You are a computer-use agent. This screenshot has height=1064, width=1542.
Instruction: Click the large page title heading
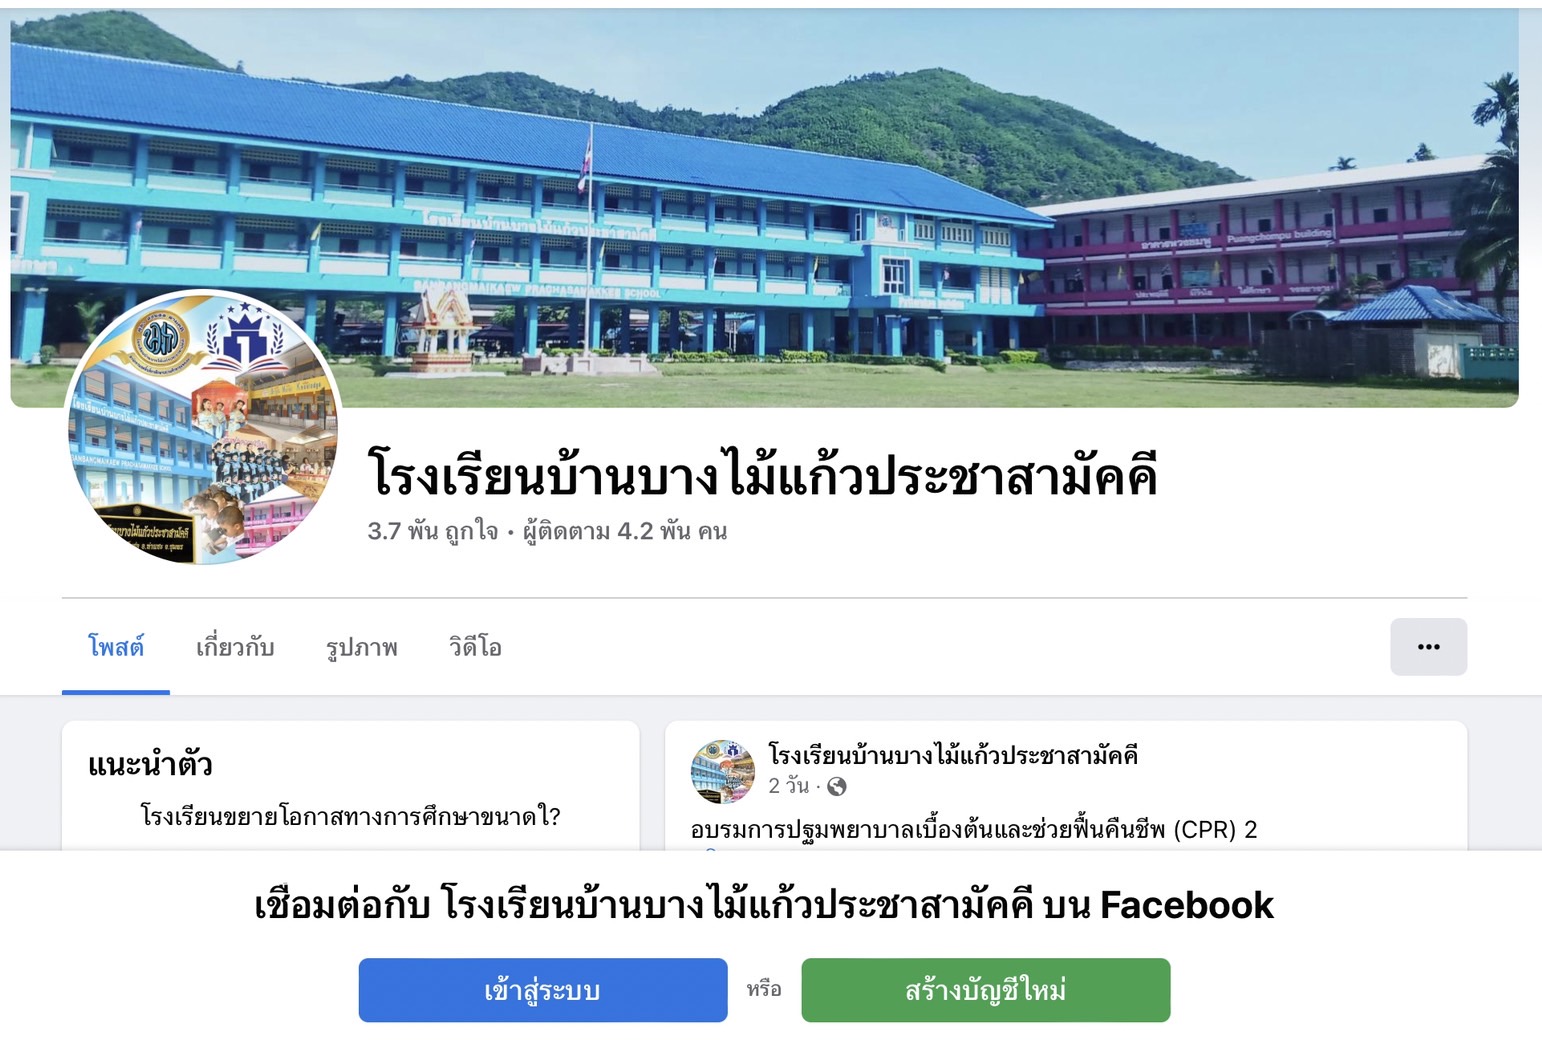click(763, 474)
